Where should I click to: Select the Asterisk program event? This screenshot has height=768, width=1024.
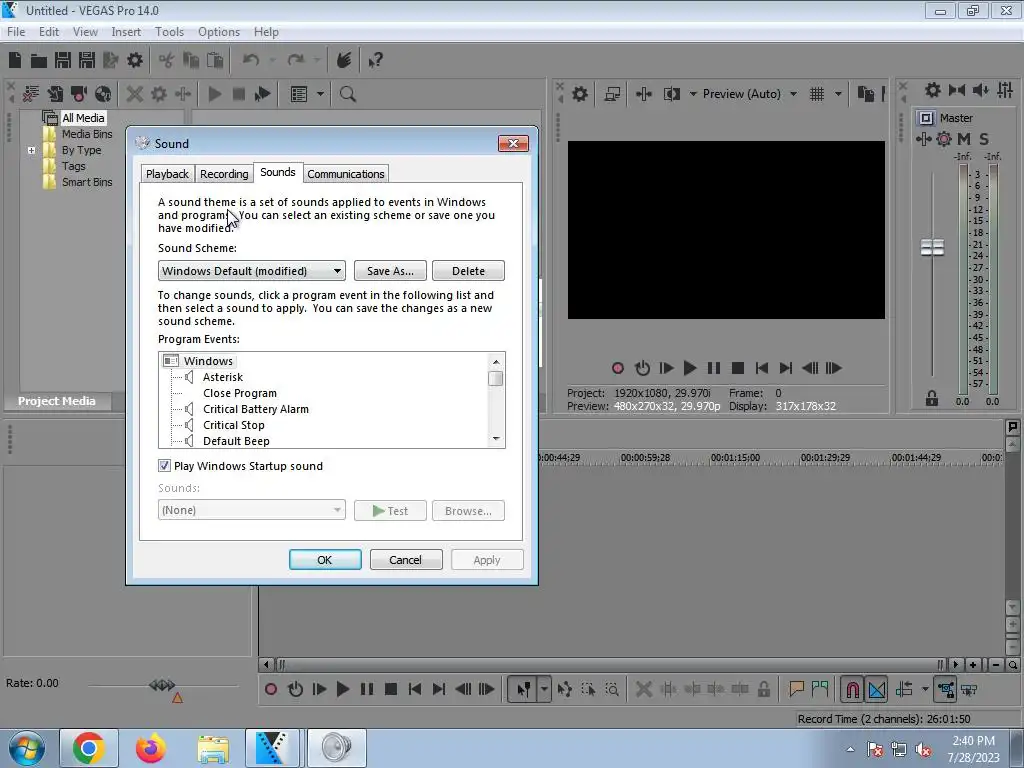[x=223, y=377]
